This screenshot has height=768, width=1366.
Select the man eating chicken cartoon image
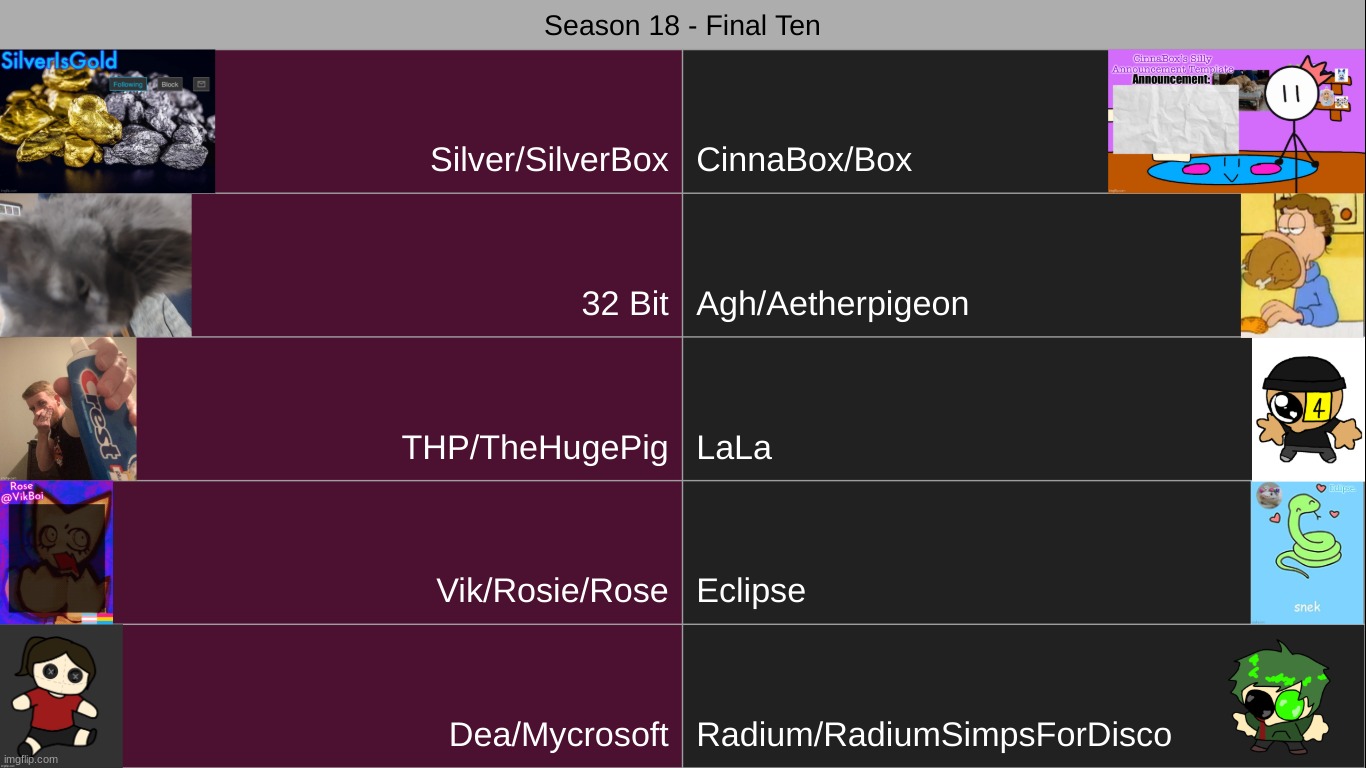pos(1302,265)
